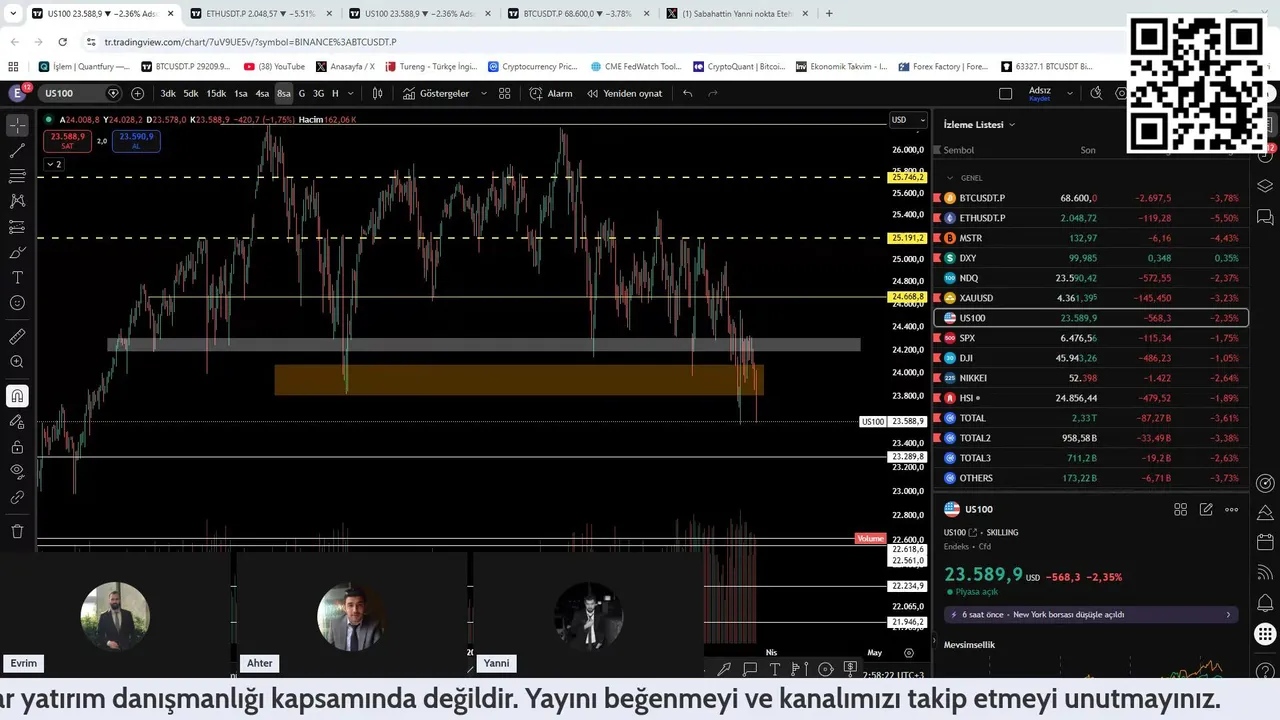
Task: Open the US100 details three-dots menu
Action: click(x=1232, y=509)
